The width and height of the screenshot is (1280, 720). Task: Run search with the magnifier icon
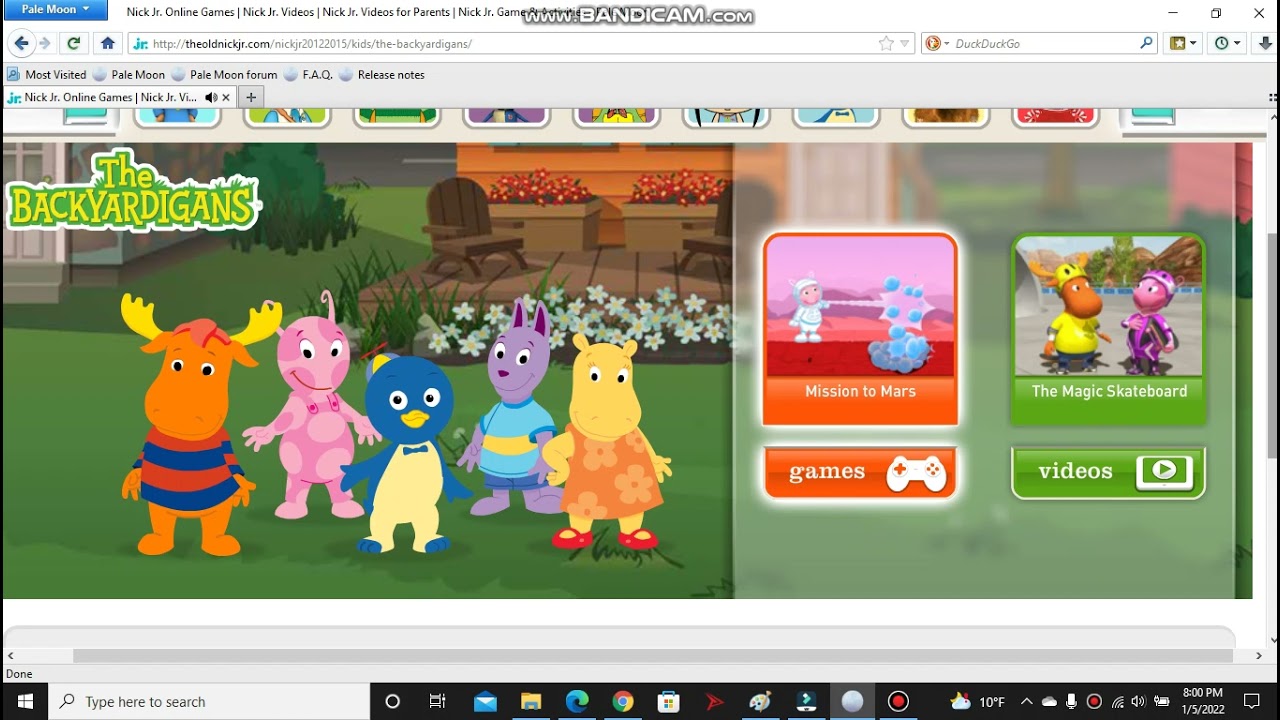pyautogui.click(x=1146, y=43)
